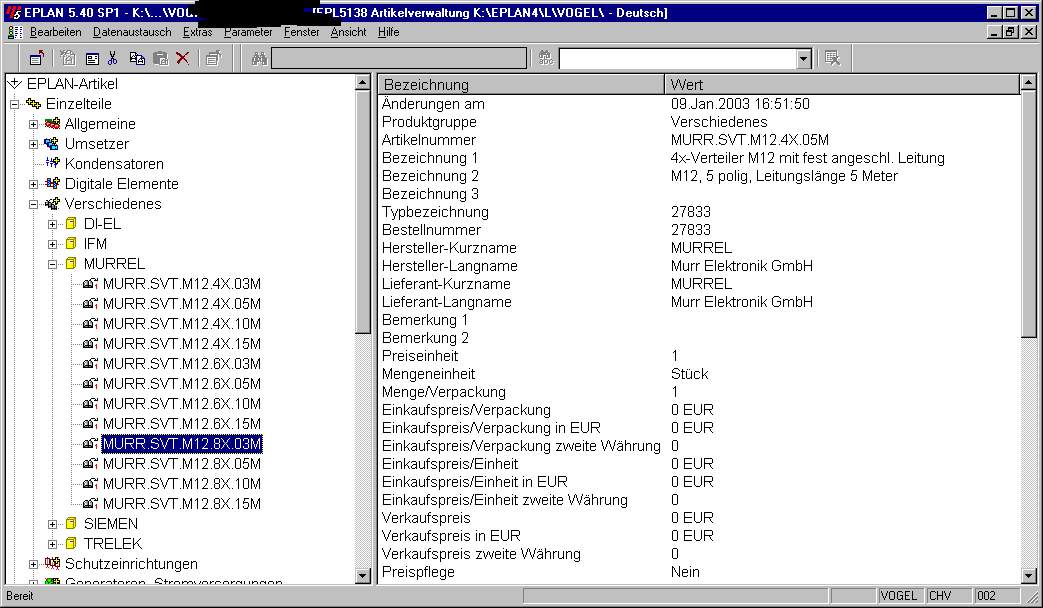Expand the DI-EL manufacturer folder

pyautogui.click(x=53, y=224)
